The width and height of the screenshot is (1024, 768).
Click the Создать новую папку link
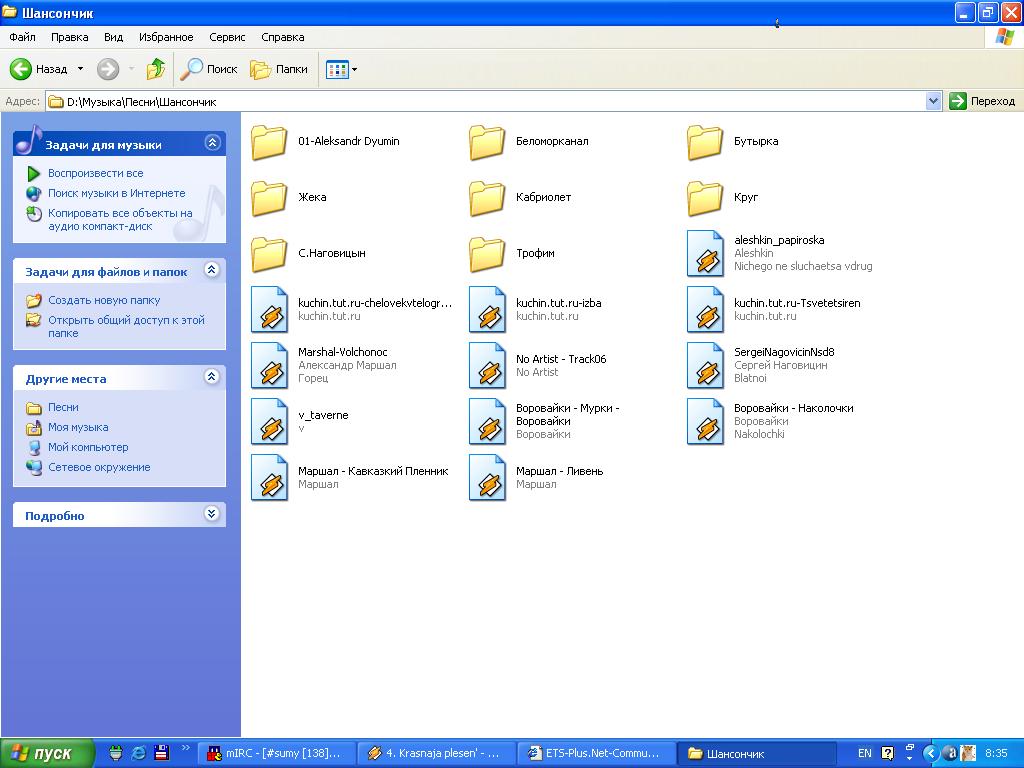[104, 300]
